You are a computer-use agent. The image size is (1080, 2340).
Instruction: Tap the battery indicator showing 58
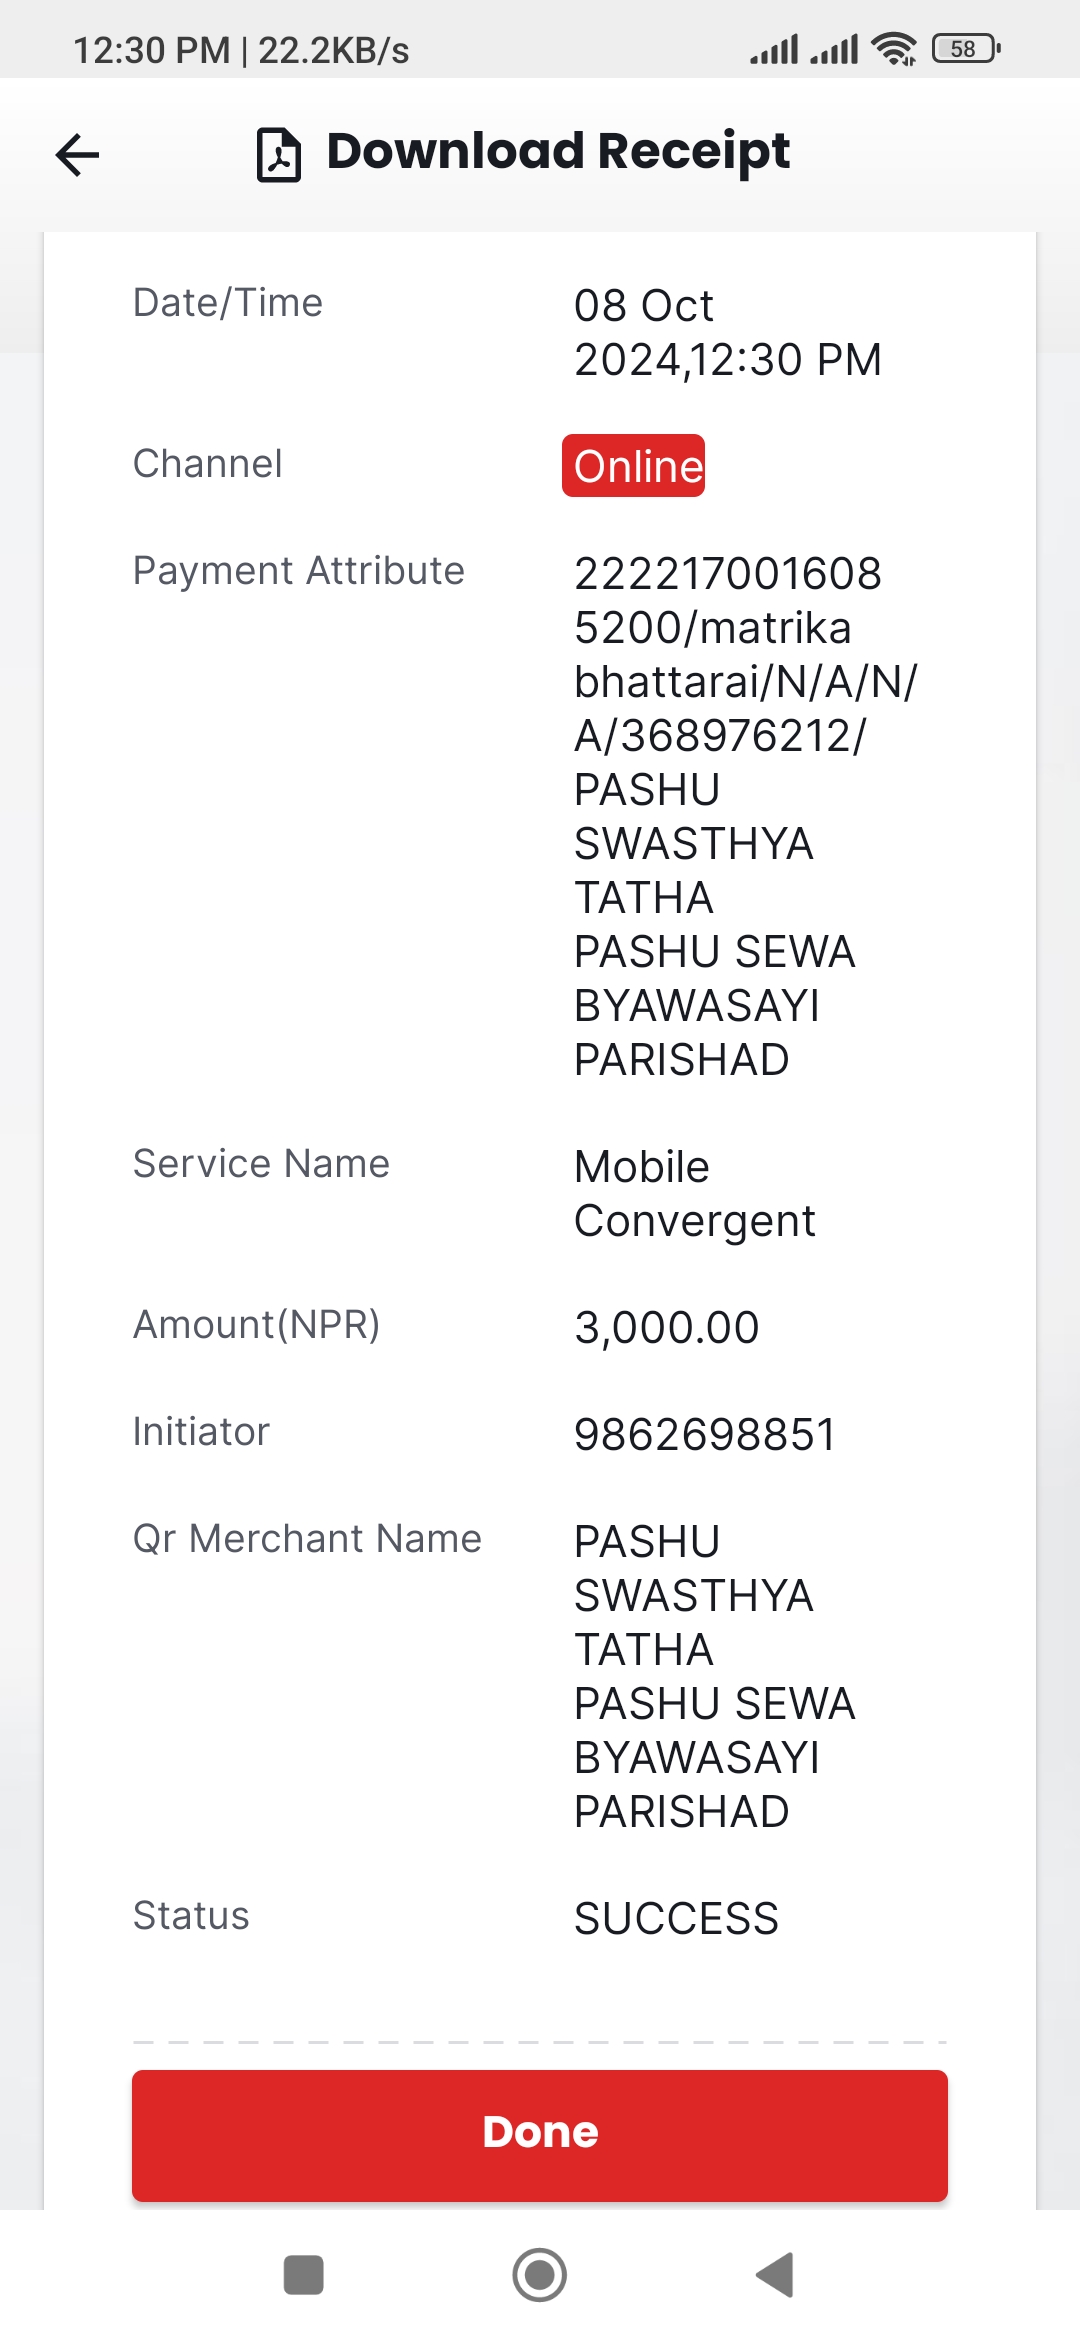point(966,49)
